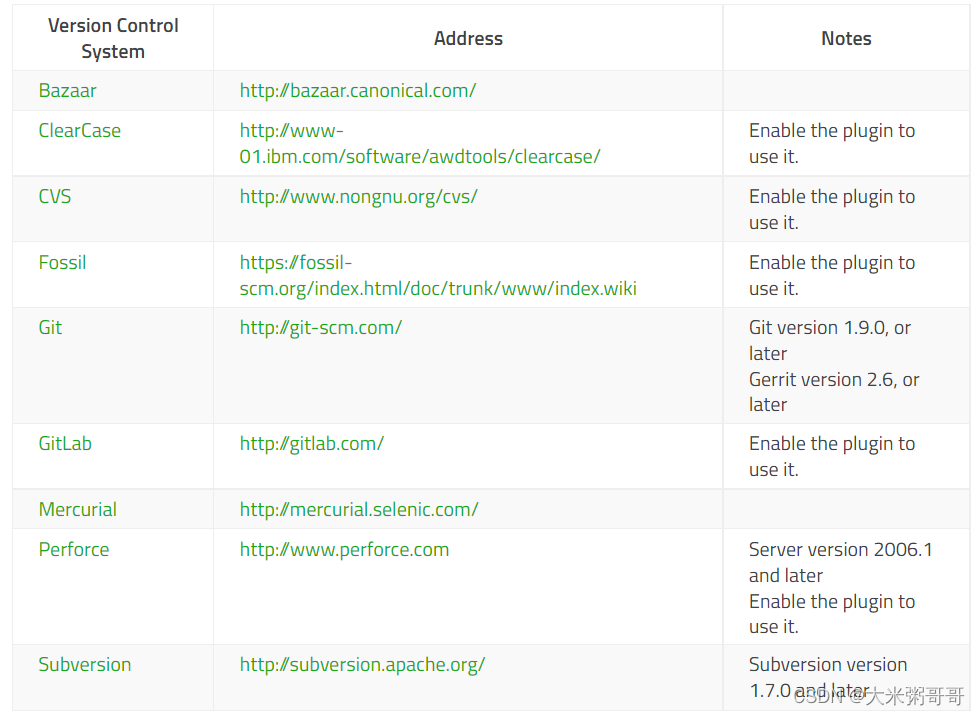Click the Git system name link
This screenshot has height=715, width=980.
50,327
